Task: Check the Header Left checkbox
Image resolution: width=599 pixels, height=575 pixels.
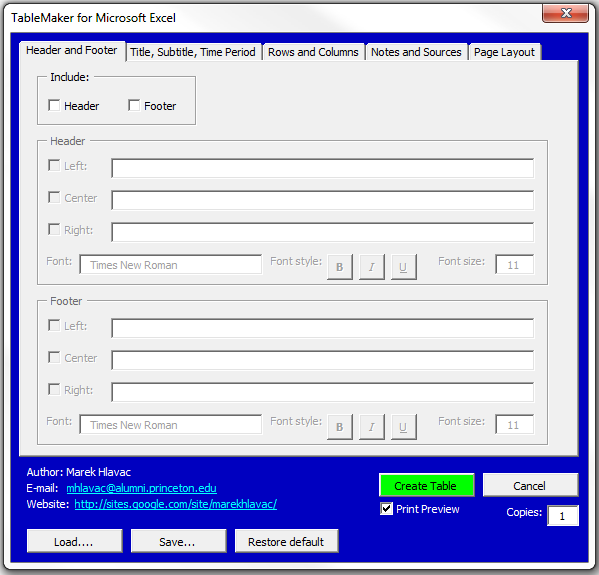Action: (54, 165)
